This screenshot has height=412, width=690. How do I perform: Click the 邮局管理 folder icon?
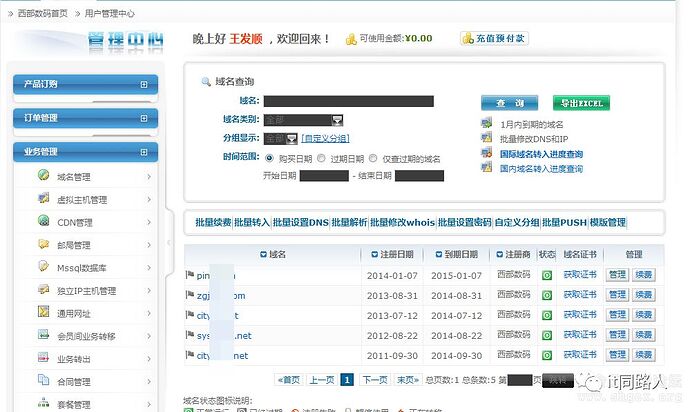coord(43,245)
